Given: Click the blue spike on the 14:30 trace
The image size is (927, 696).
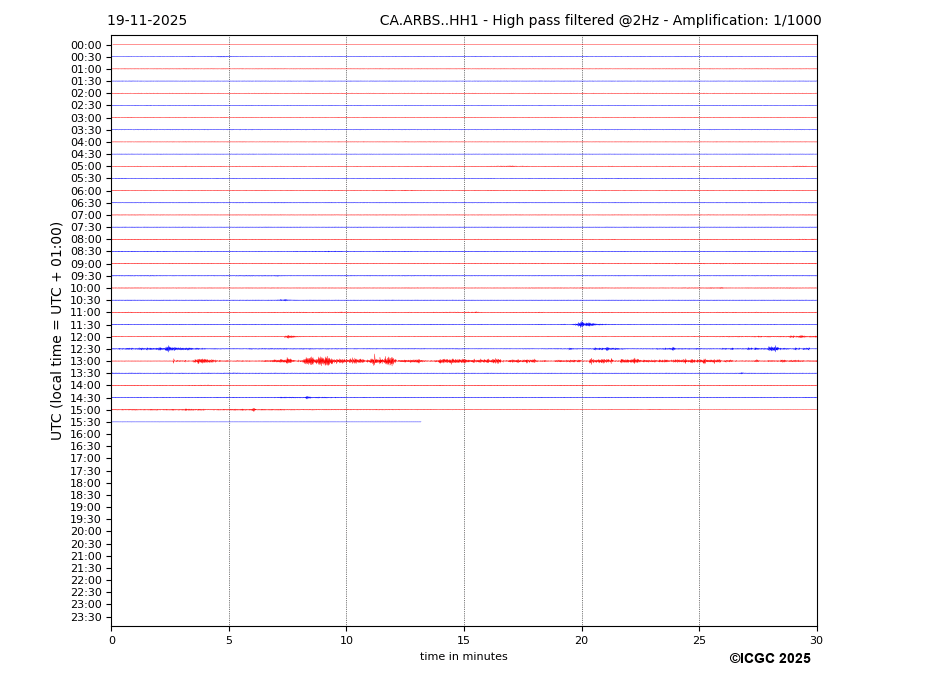Looking at the screenshot, I should point(307,398).
